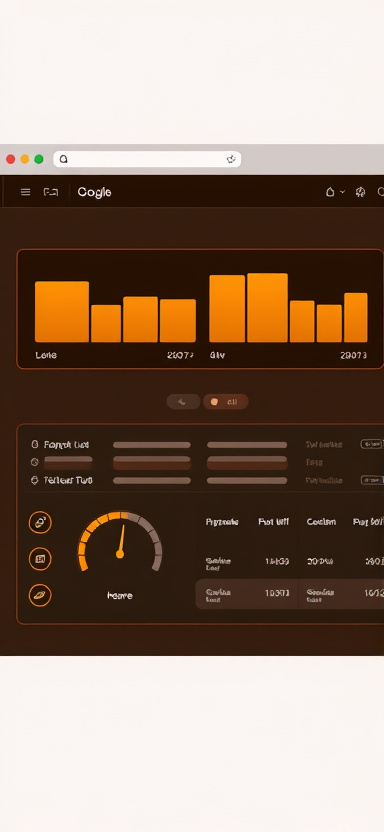Click the circle icon on the first list row
The height and width of the screenshot is (832, 384).
tap(35, 444)
